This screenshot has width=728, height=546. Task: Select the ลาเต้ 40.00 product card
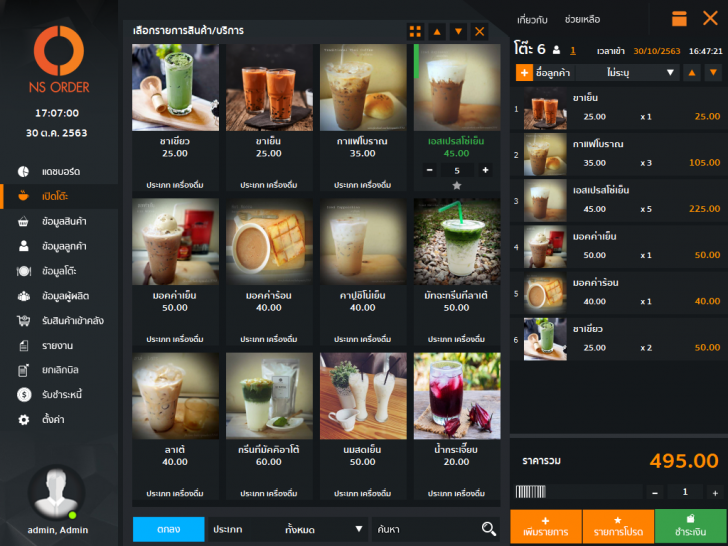(x=175, y=426)
